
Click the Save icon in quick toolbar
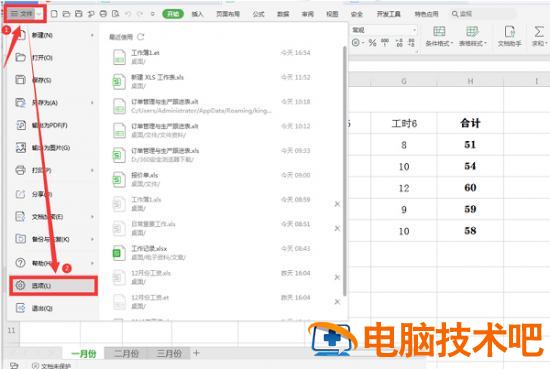click(79, 14)
